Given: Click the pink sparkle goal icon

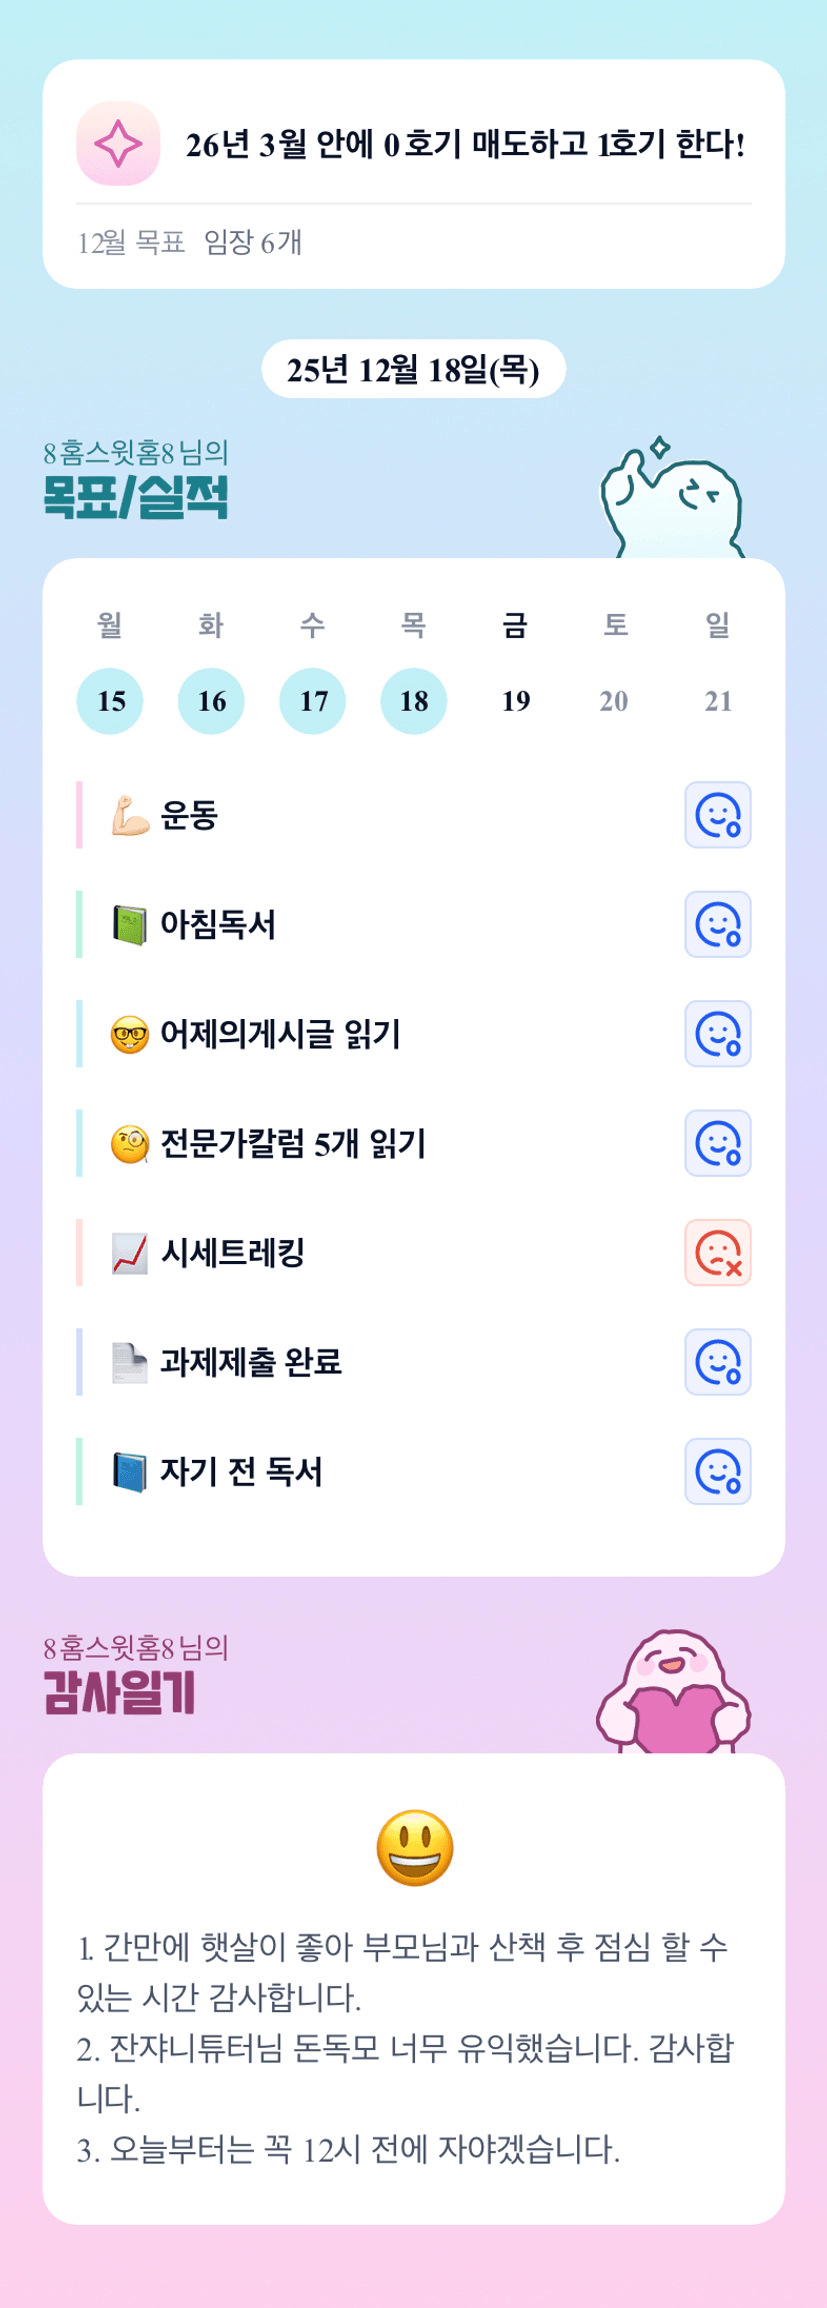Looking at the screenshot, I should pos(118,144).
